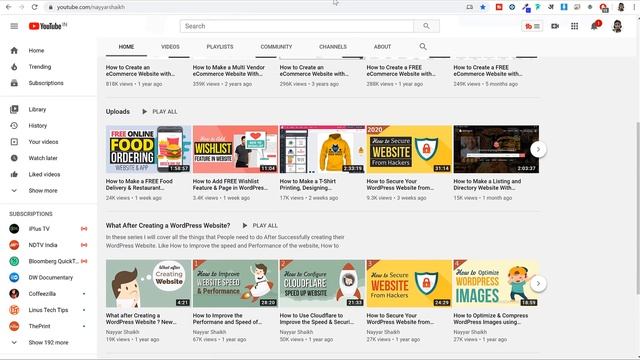Image resolution: width=640 pixels, height=360 pixels.
Task: Open the hamburger guide menu
Action: [x=14, y=26]
